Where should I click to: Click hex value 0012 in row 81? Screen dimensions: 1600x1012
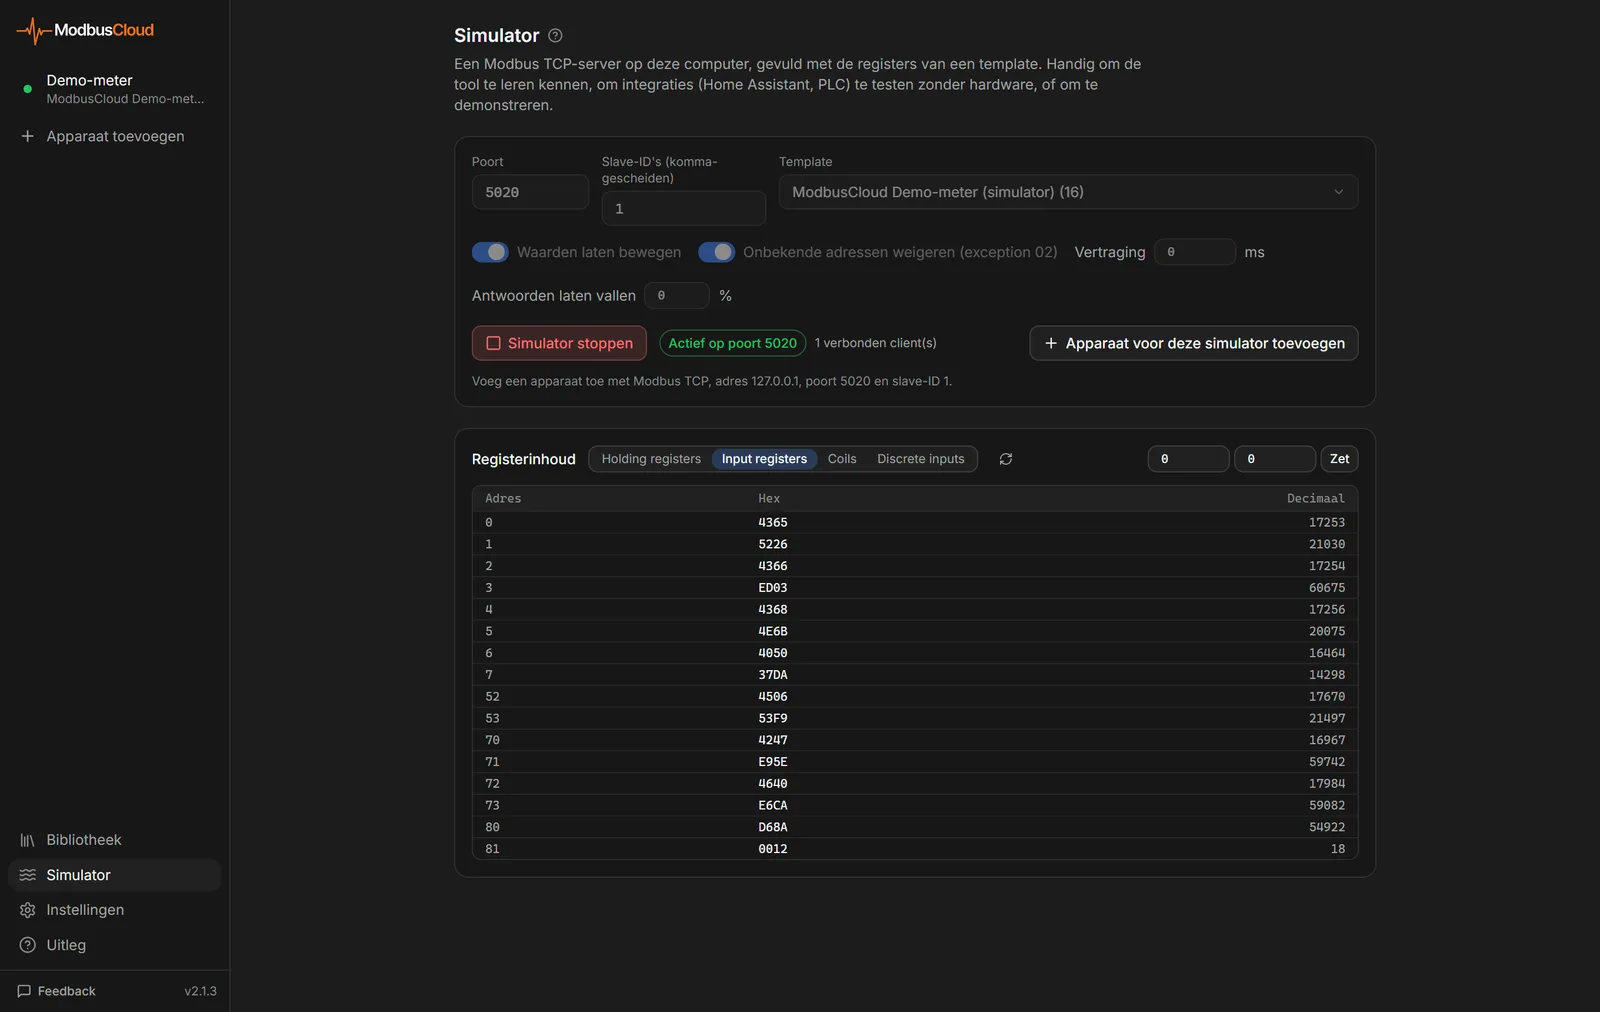[773, 849]
